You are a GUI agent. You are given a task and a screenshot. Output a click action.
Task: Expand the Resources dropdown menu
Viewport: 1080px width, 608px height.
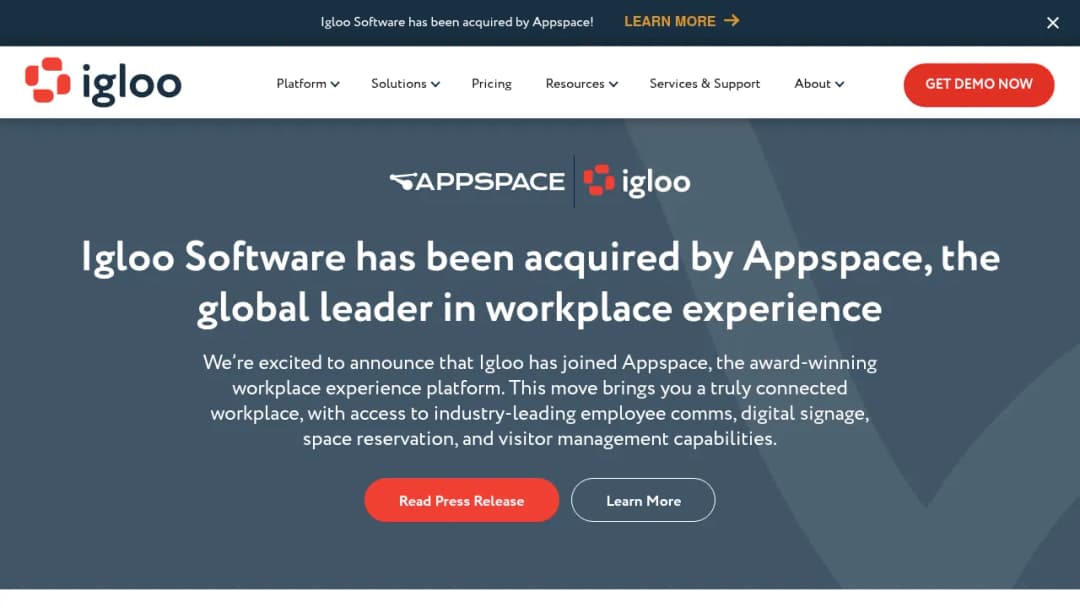point(581,84)
